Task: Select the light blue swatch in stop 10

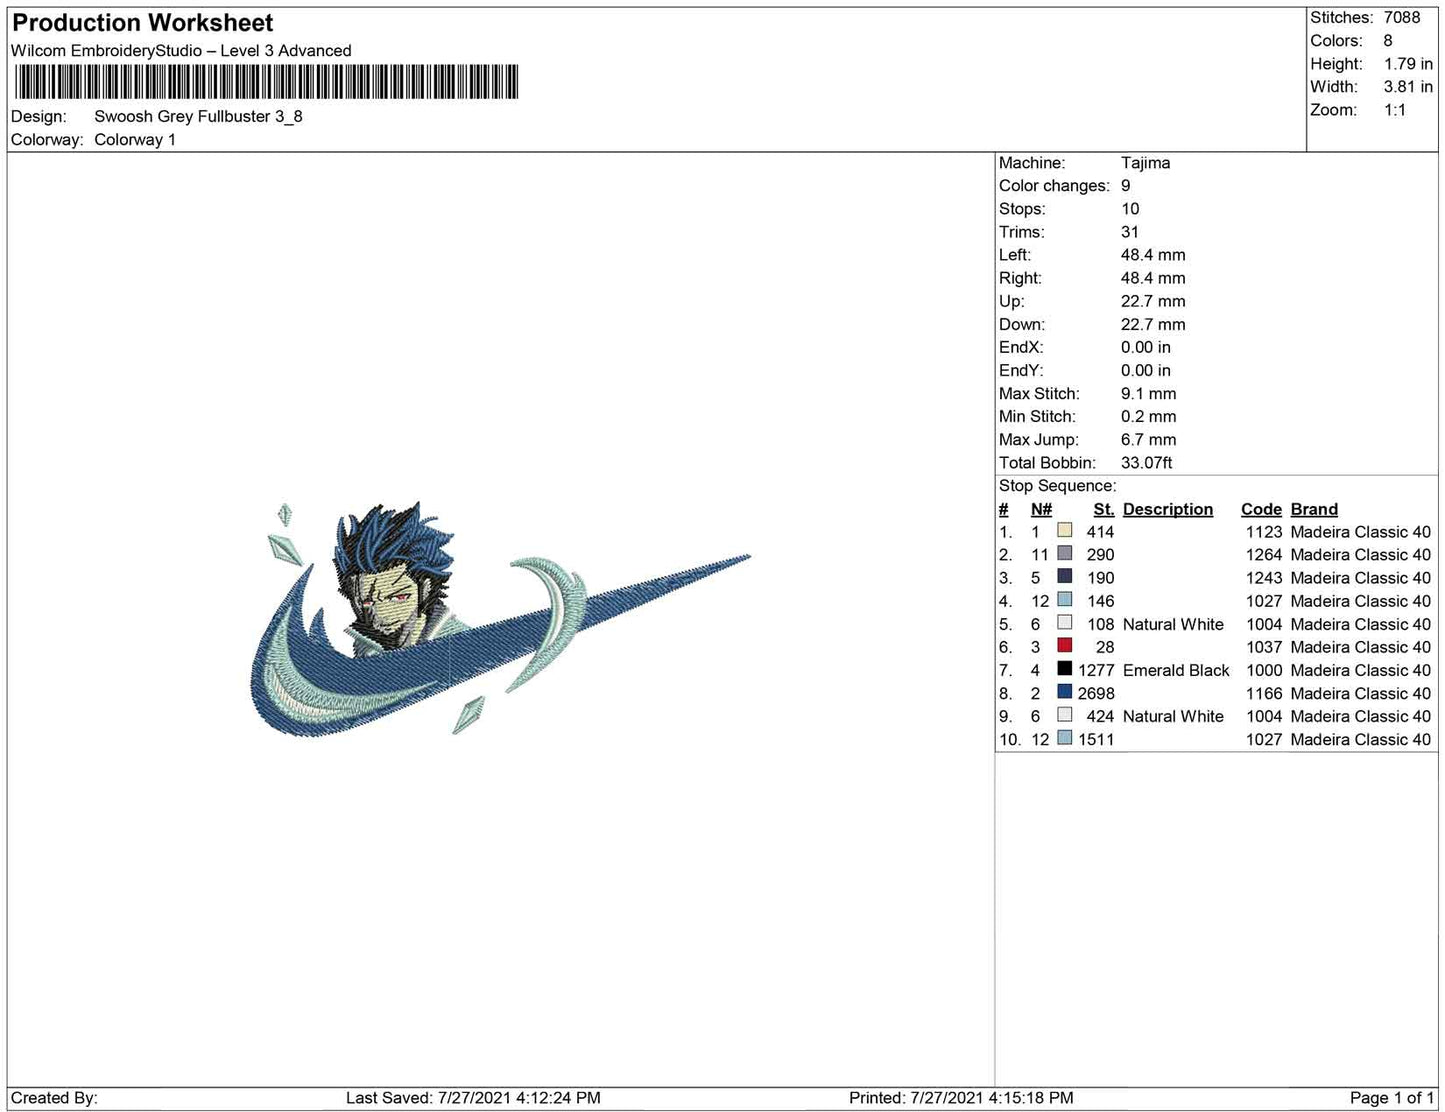Action: click(1065, 738)
